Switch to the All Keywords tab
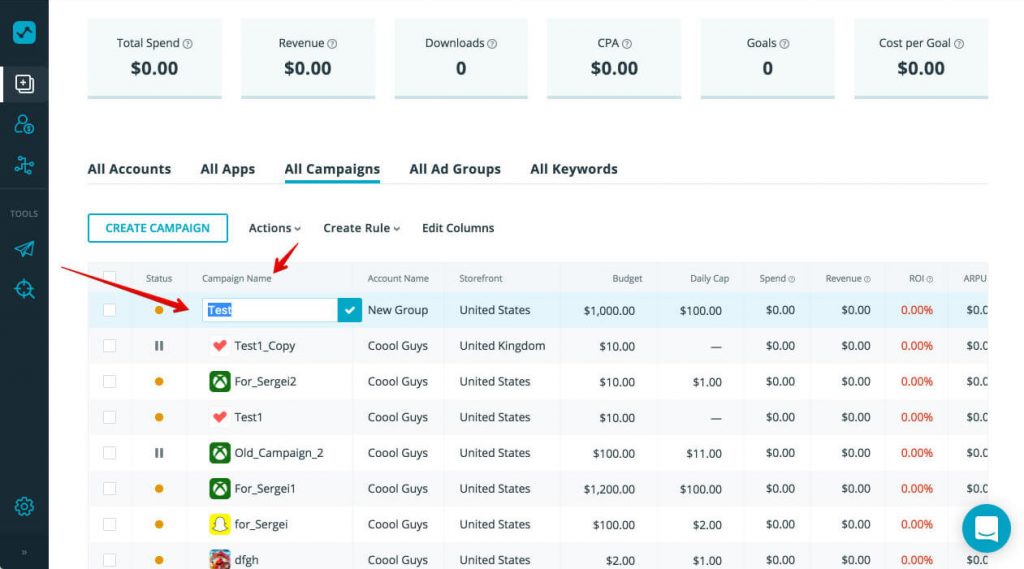1024x569 pixels. (x=573, y=169)
